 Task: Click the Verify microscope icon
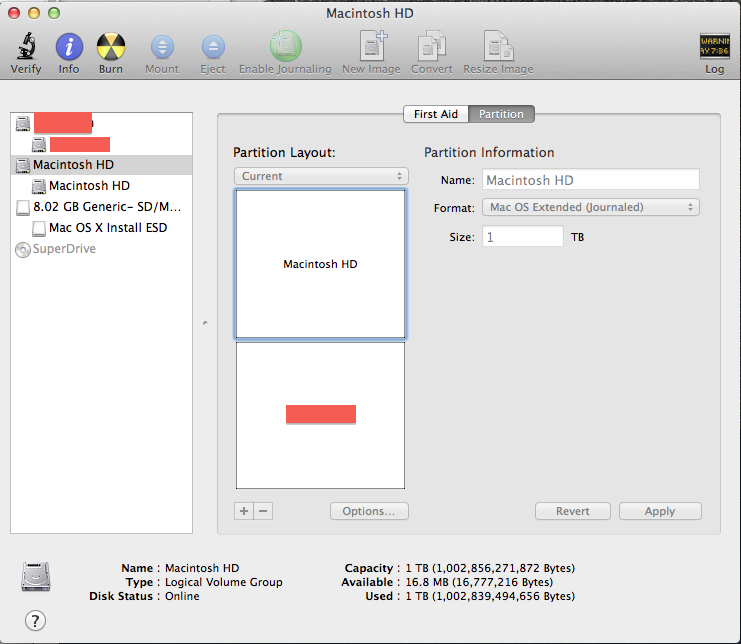click(x=26, y=46)
